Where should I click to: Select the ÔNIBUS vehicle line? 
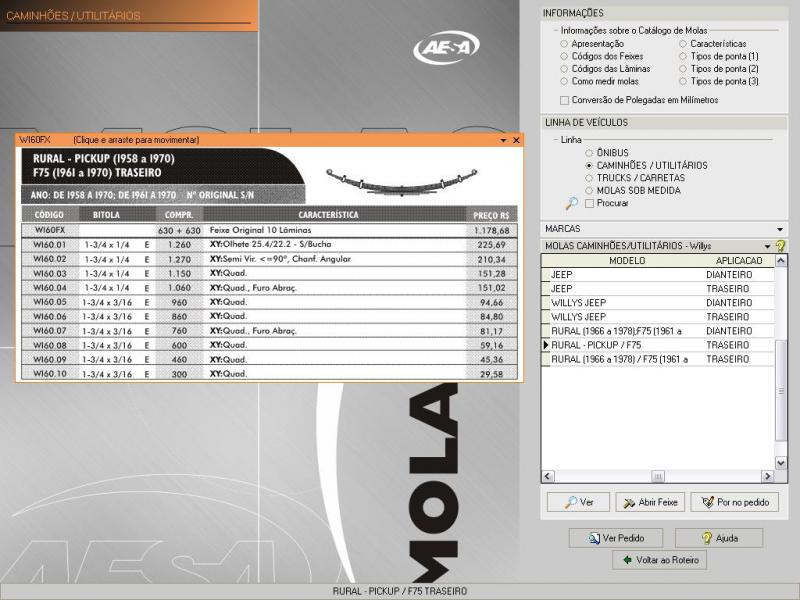click(589, 153)
